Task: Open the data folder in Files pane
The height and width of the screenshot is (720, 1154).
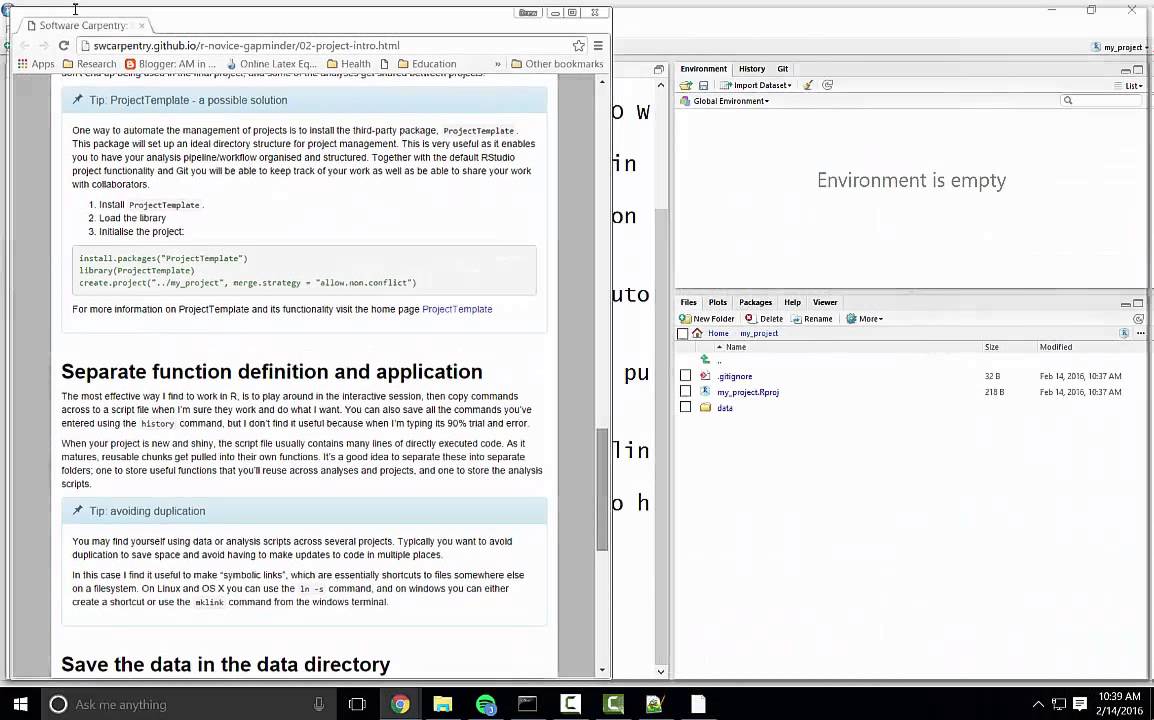Action: point(725,408)
